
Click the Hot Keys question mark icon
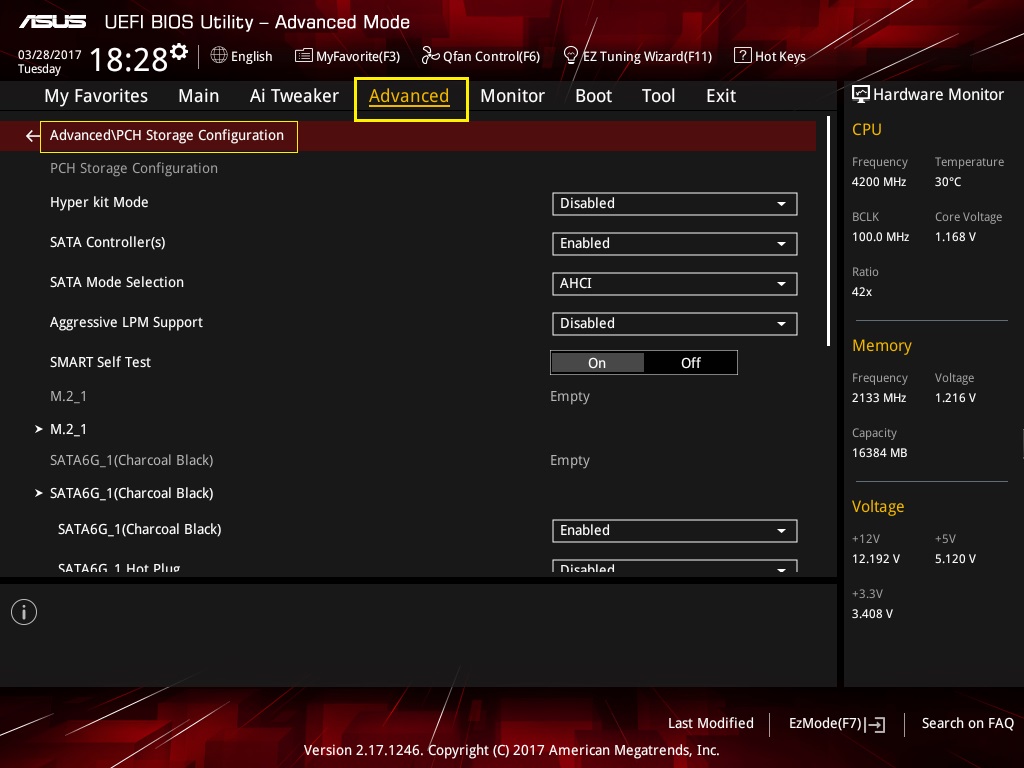tap(743, 56)
